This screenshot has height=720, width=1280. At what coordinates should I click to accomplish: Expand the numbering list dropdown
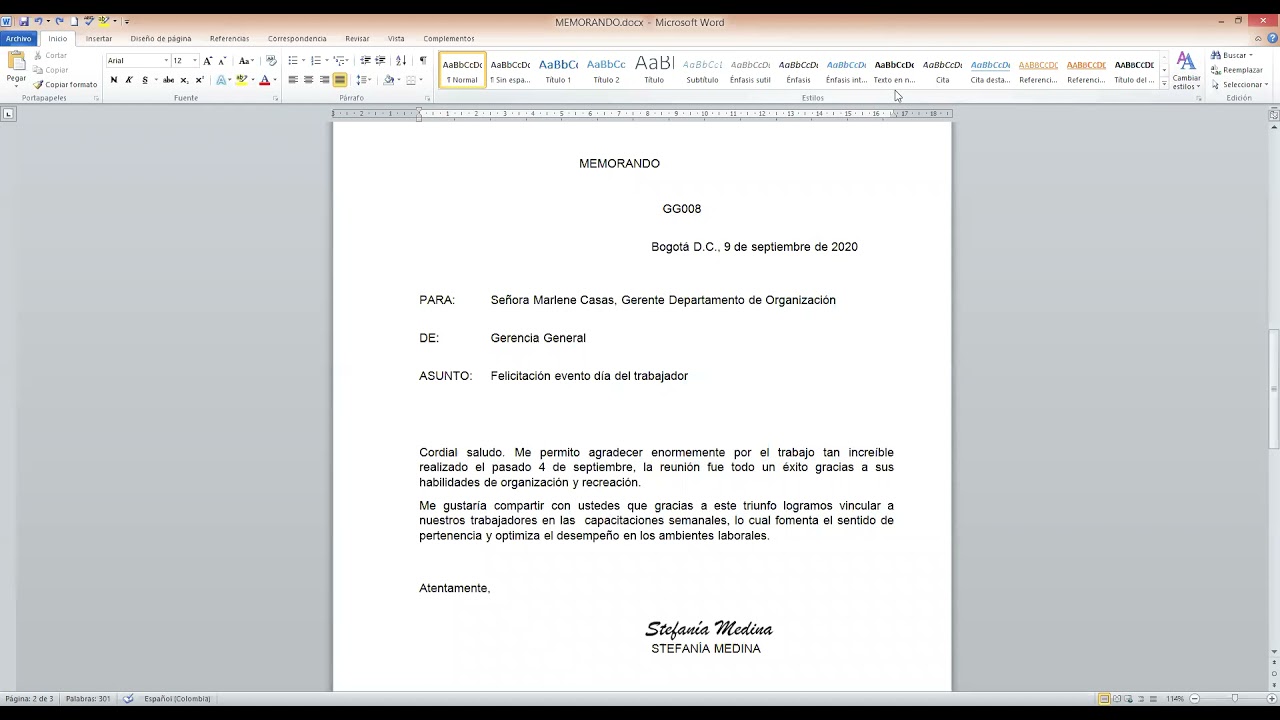point(326,61)
